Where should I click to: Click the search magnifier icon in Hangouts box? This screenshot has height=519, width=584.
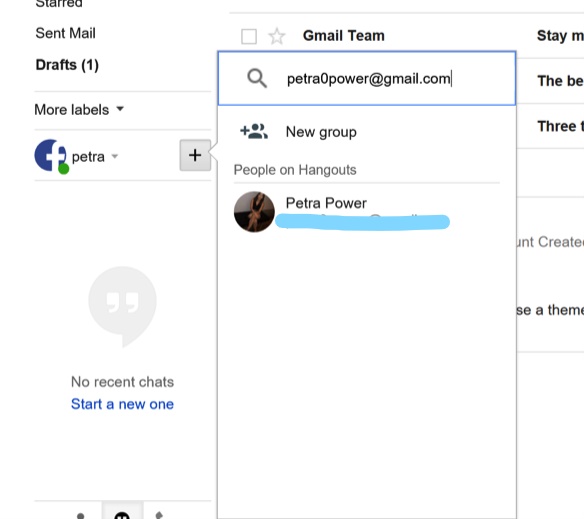click(x=257, y=79)
